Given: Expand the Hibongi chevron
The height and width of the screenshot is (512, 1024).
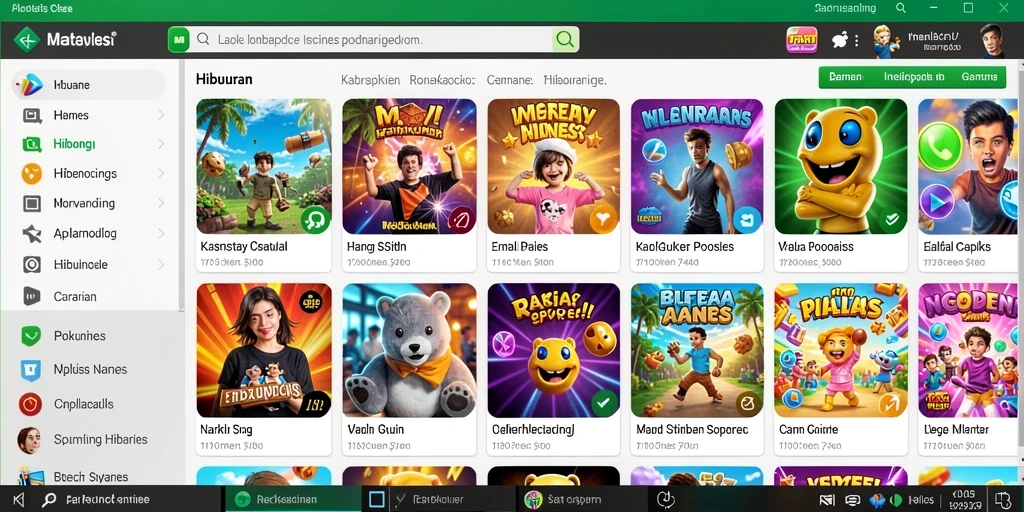Looking at the screenshot, I should [161, 144].
